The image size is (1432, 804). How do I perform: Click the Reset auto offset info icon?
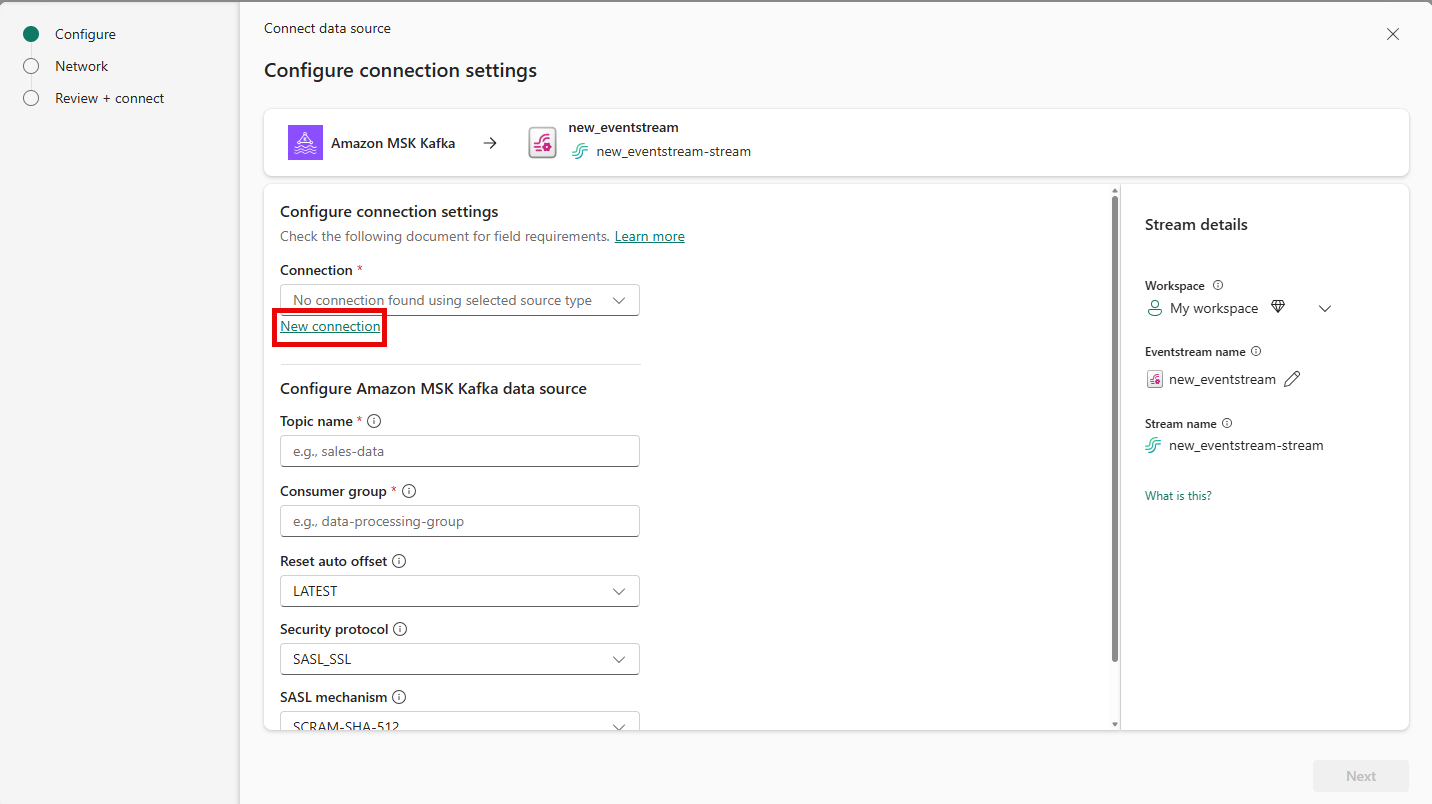[399, 562]
